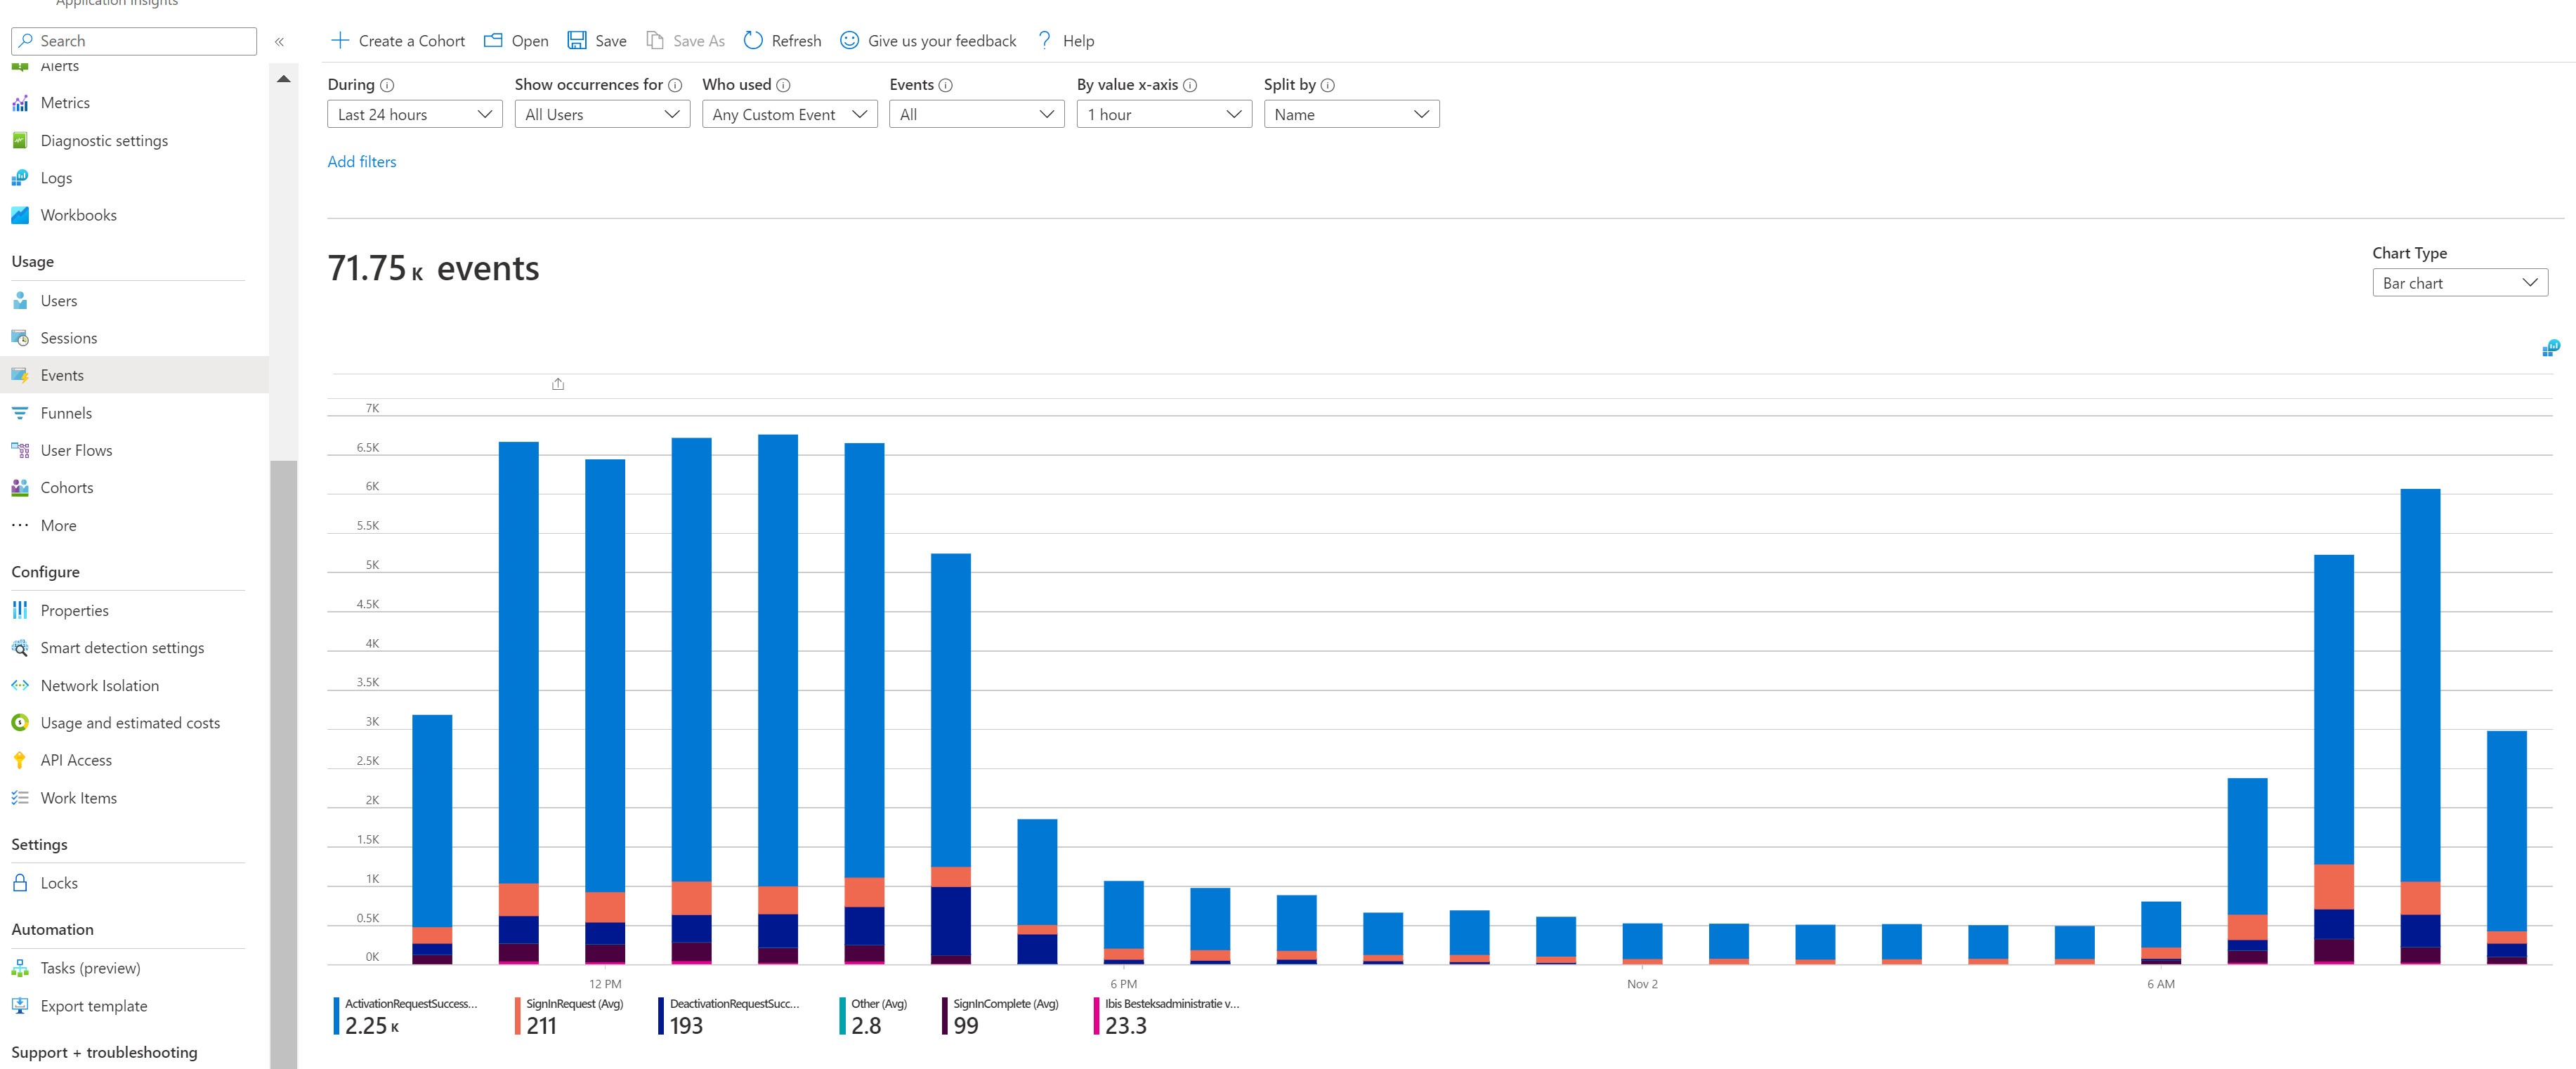Click the DeactivationRequestSucc navy legend swatch
The width and height of the screenshot is (2576, 1069).
(x=661, y=1016)
